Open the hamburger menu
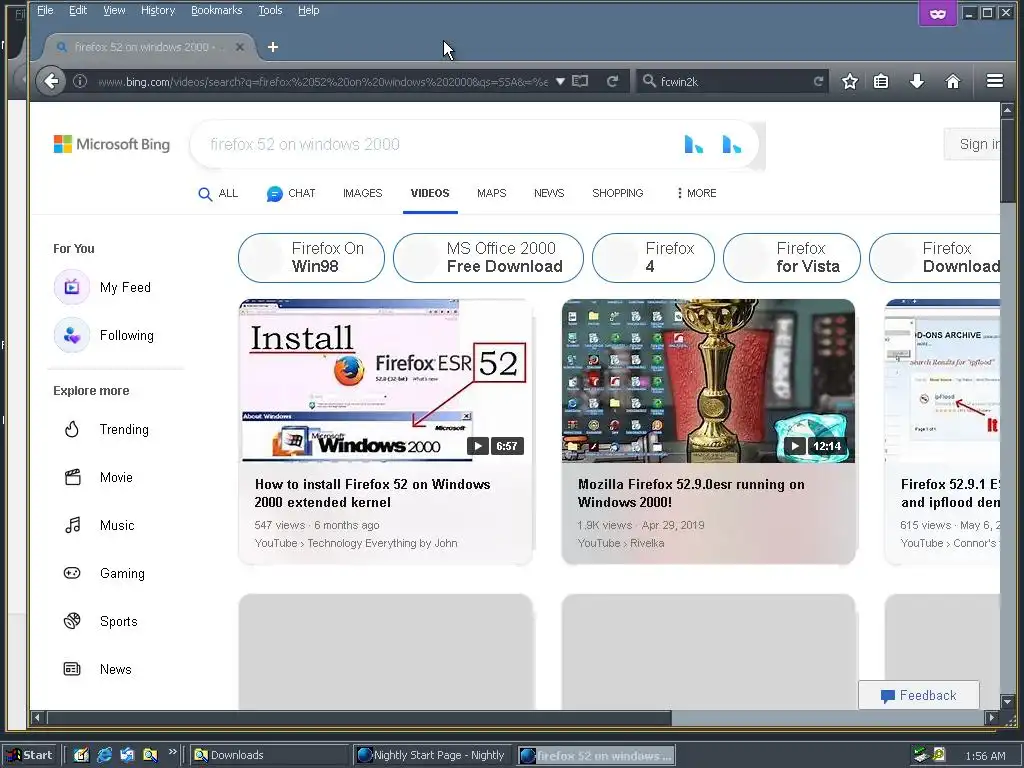The width and height of the screenshot is (1024, 768). point(995,81)
